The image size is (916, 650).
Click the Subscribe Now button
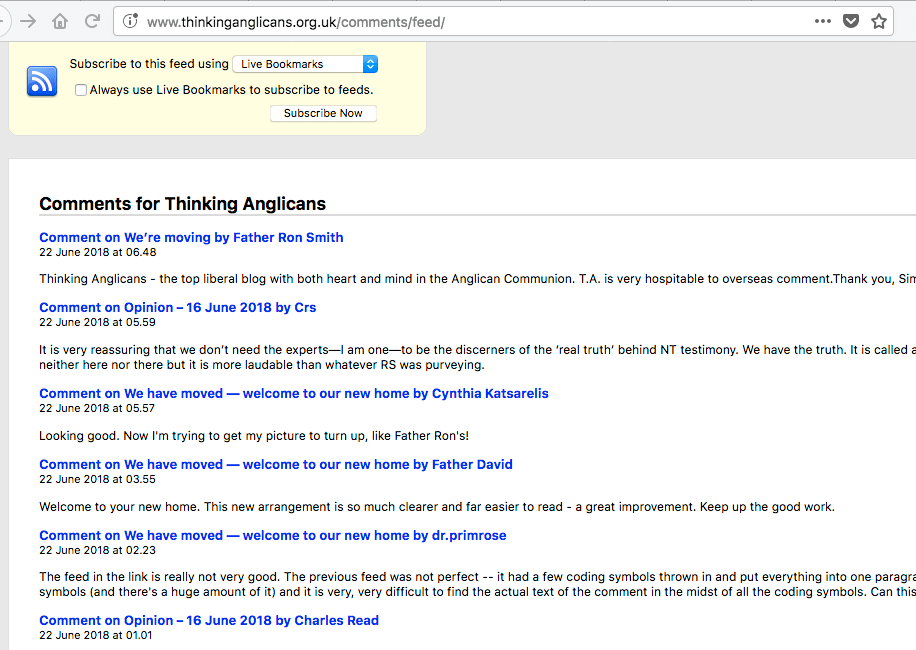pyautogui.click(x=323, y=113)
